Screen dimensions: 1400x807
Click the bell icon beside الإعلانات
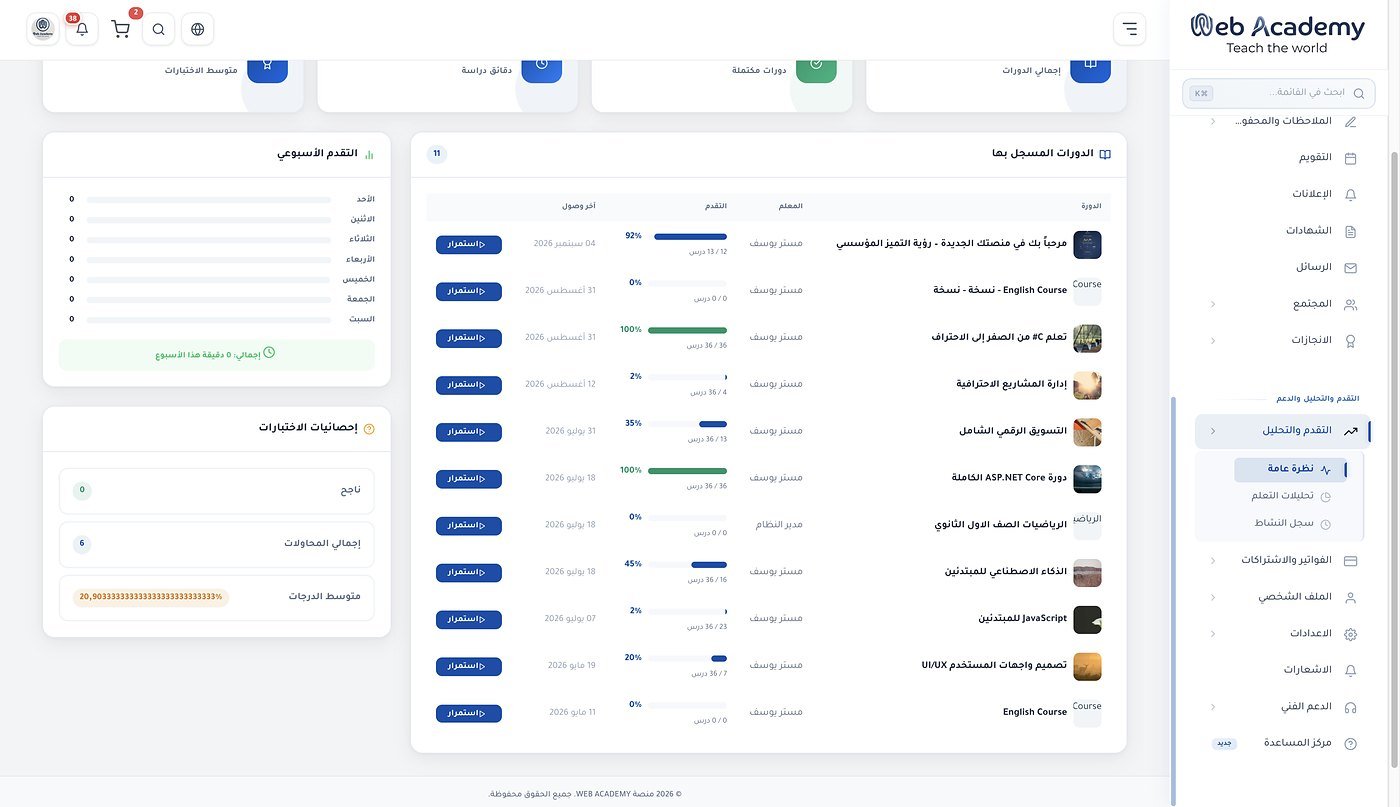[x=1350, y=194]
